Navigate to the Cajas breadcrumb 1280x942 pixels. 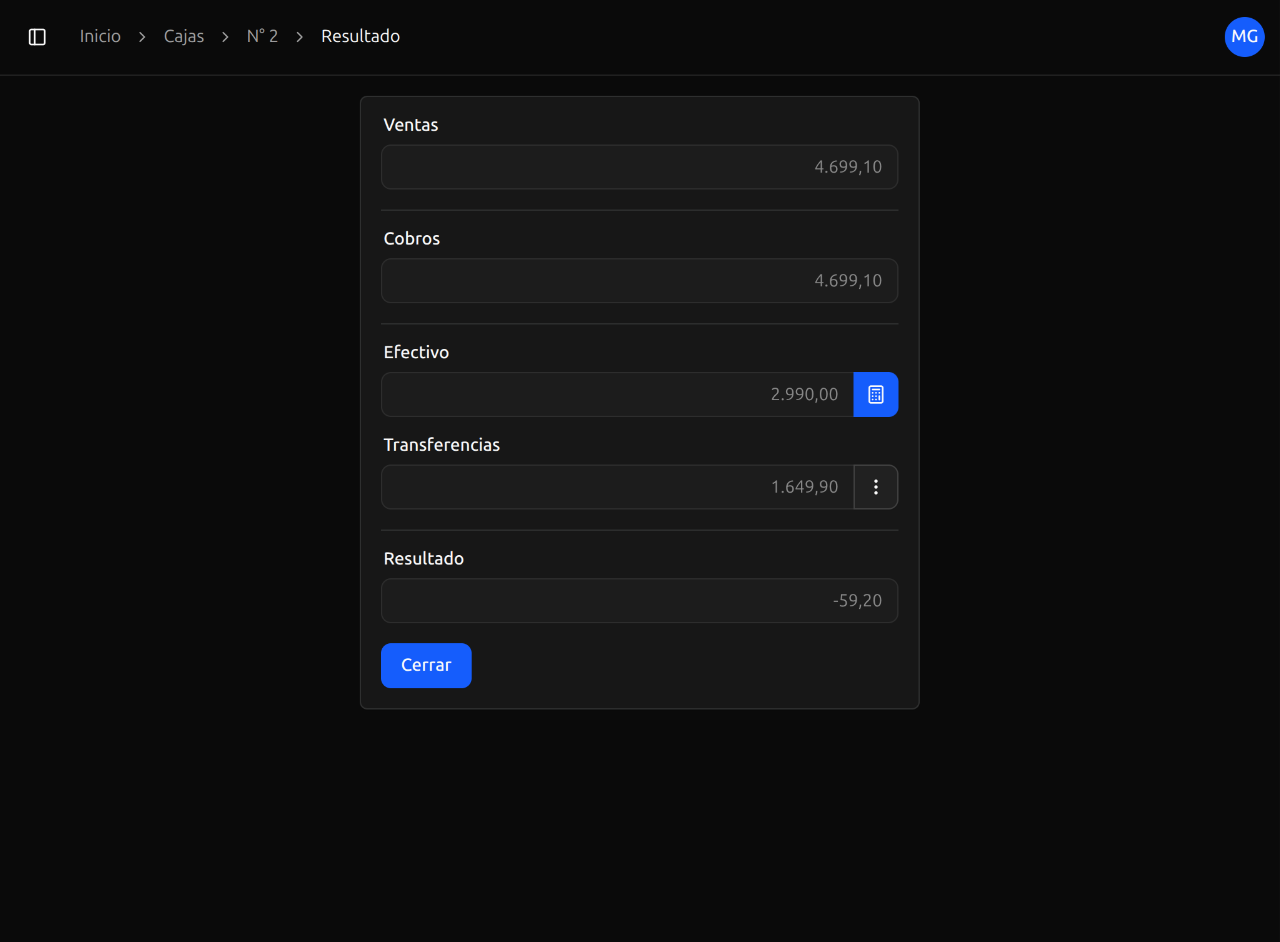tap(184, 37)
